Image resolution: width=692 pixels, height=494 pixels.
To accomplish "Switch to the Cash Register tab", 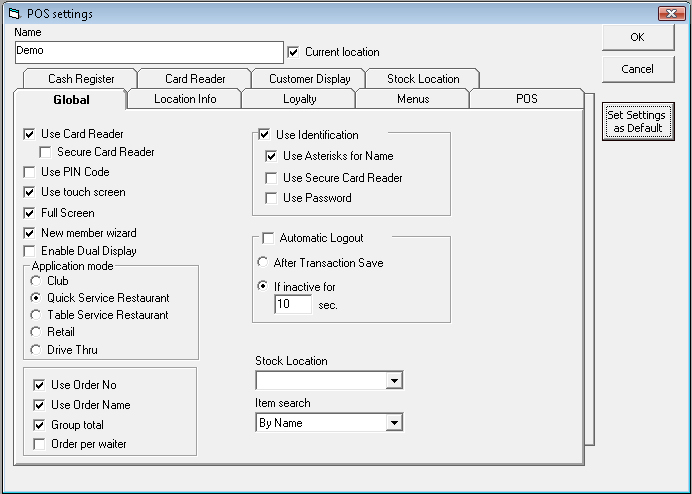I will [x=81, y=79].
